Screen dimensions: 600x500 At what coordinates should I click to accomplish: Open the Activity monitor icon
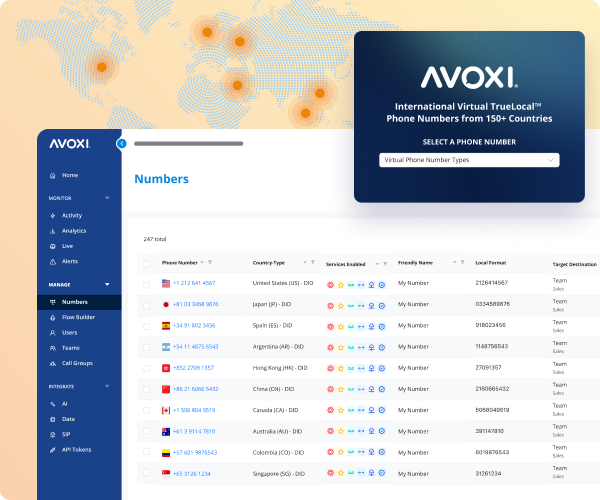coord(52,215)
